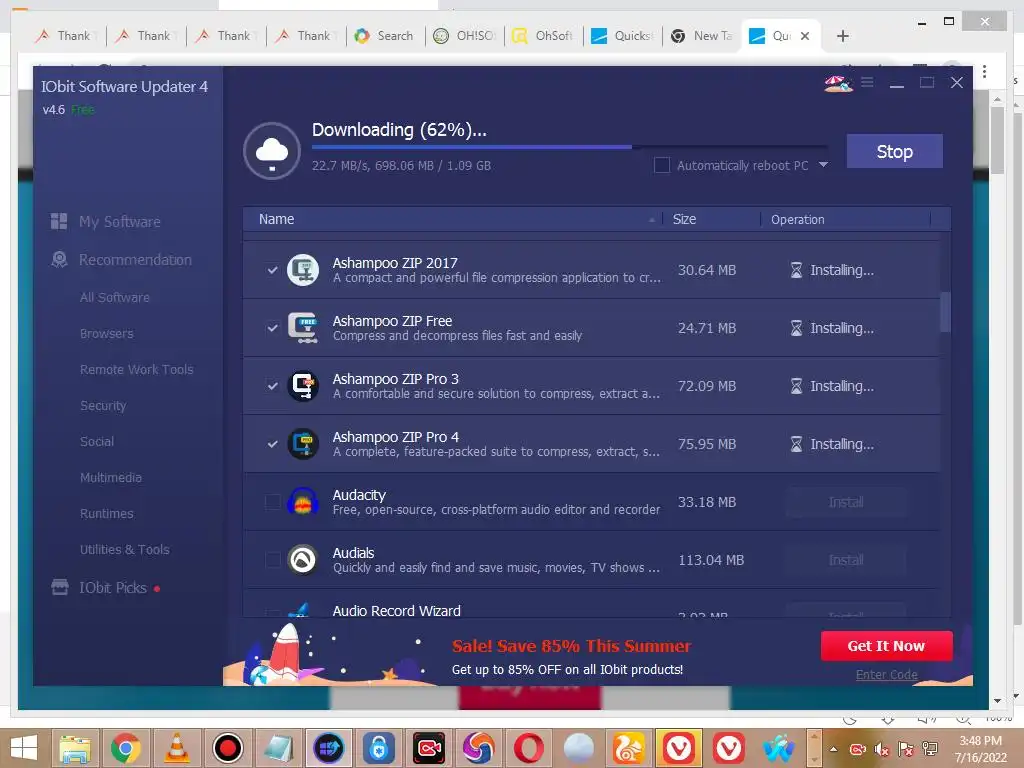Viewport: 1024px width, 768px height.
Task: Open the Windows Start menu
Action: pyautogui.click(x=24, y=748)
